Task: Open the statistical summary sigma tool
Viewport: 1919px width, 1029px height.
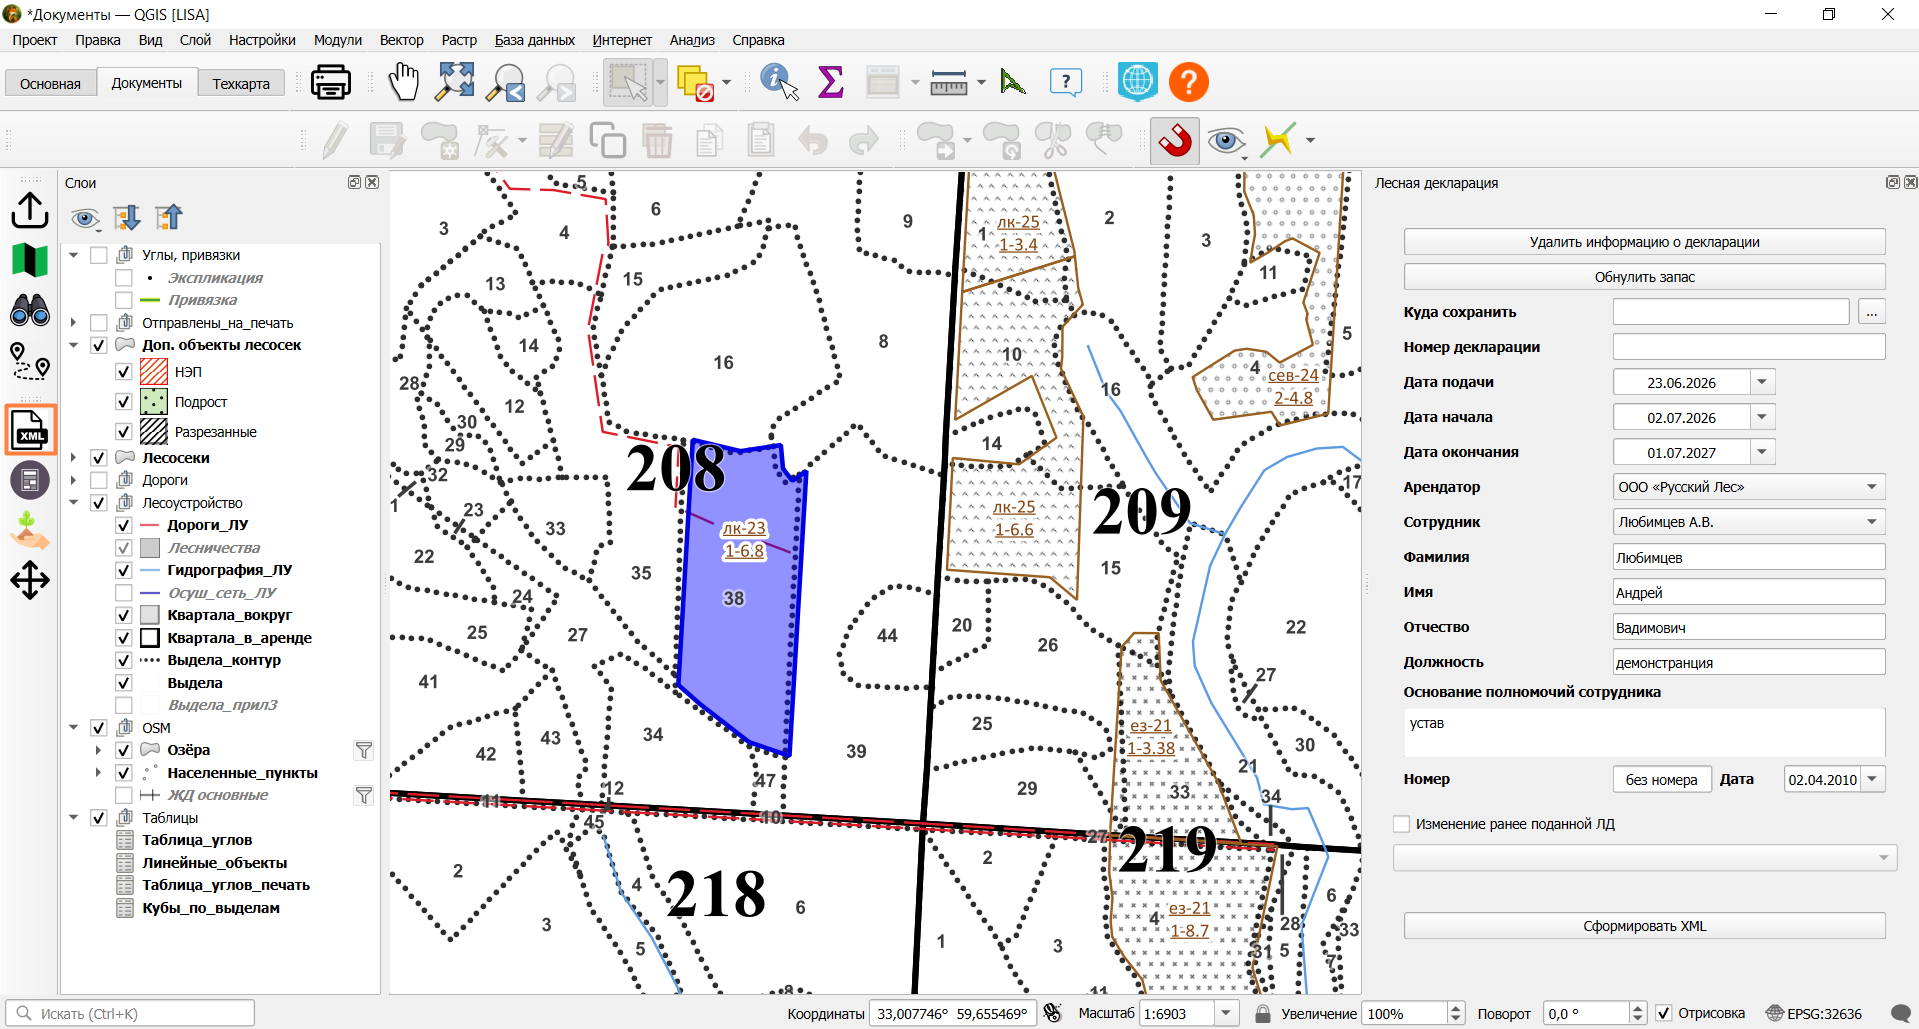Action: (x=831, y=82)
